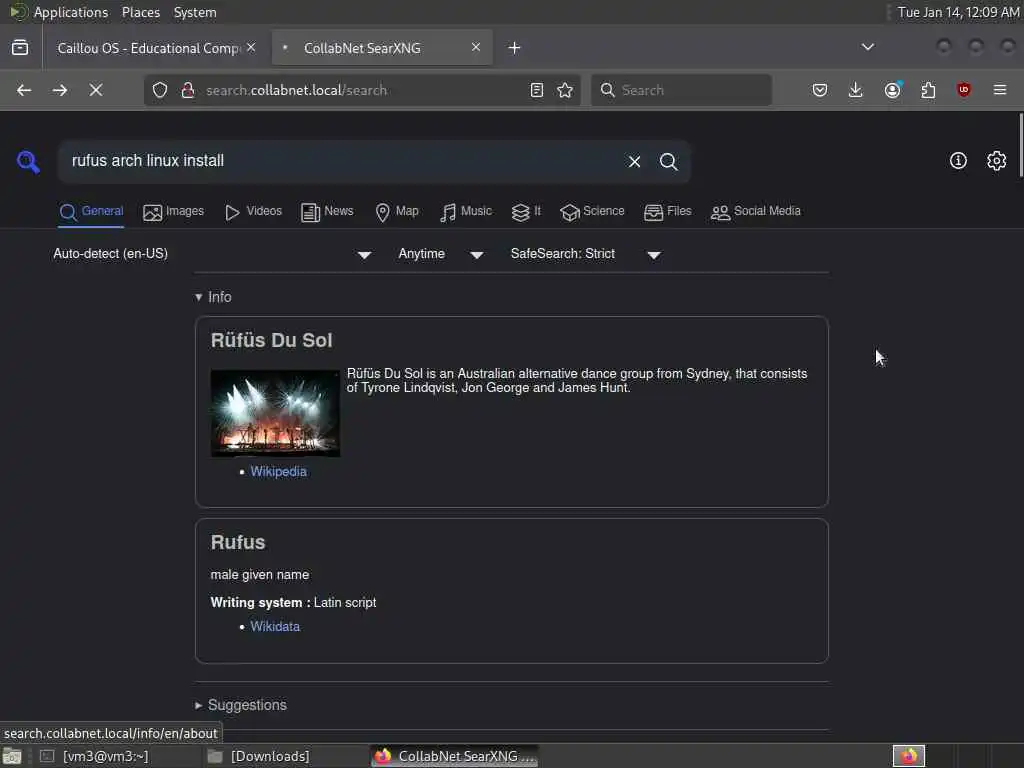
Task: Switch to Science category
Action: tap(592, 212)
